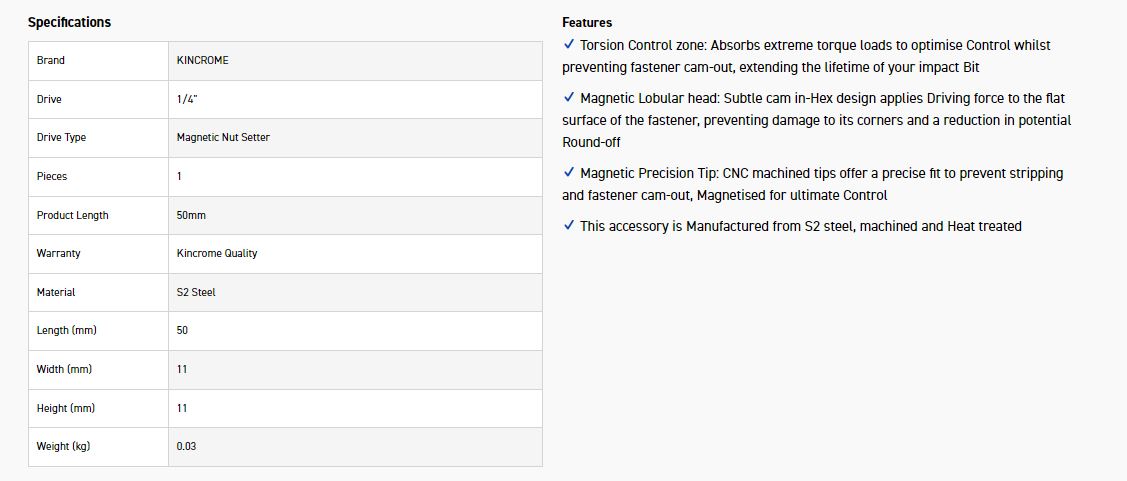Viewport: 1127px width, 481px height.
Task: Click the KINCROME brand value
Action: coord(202,60)
